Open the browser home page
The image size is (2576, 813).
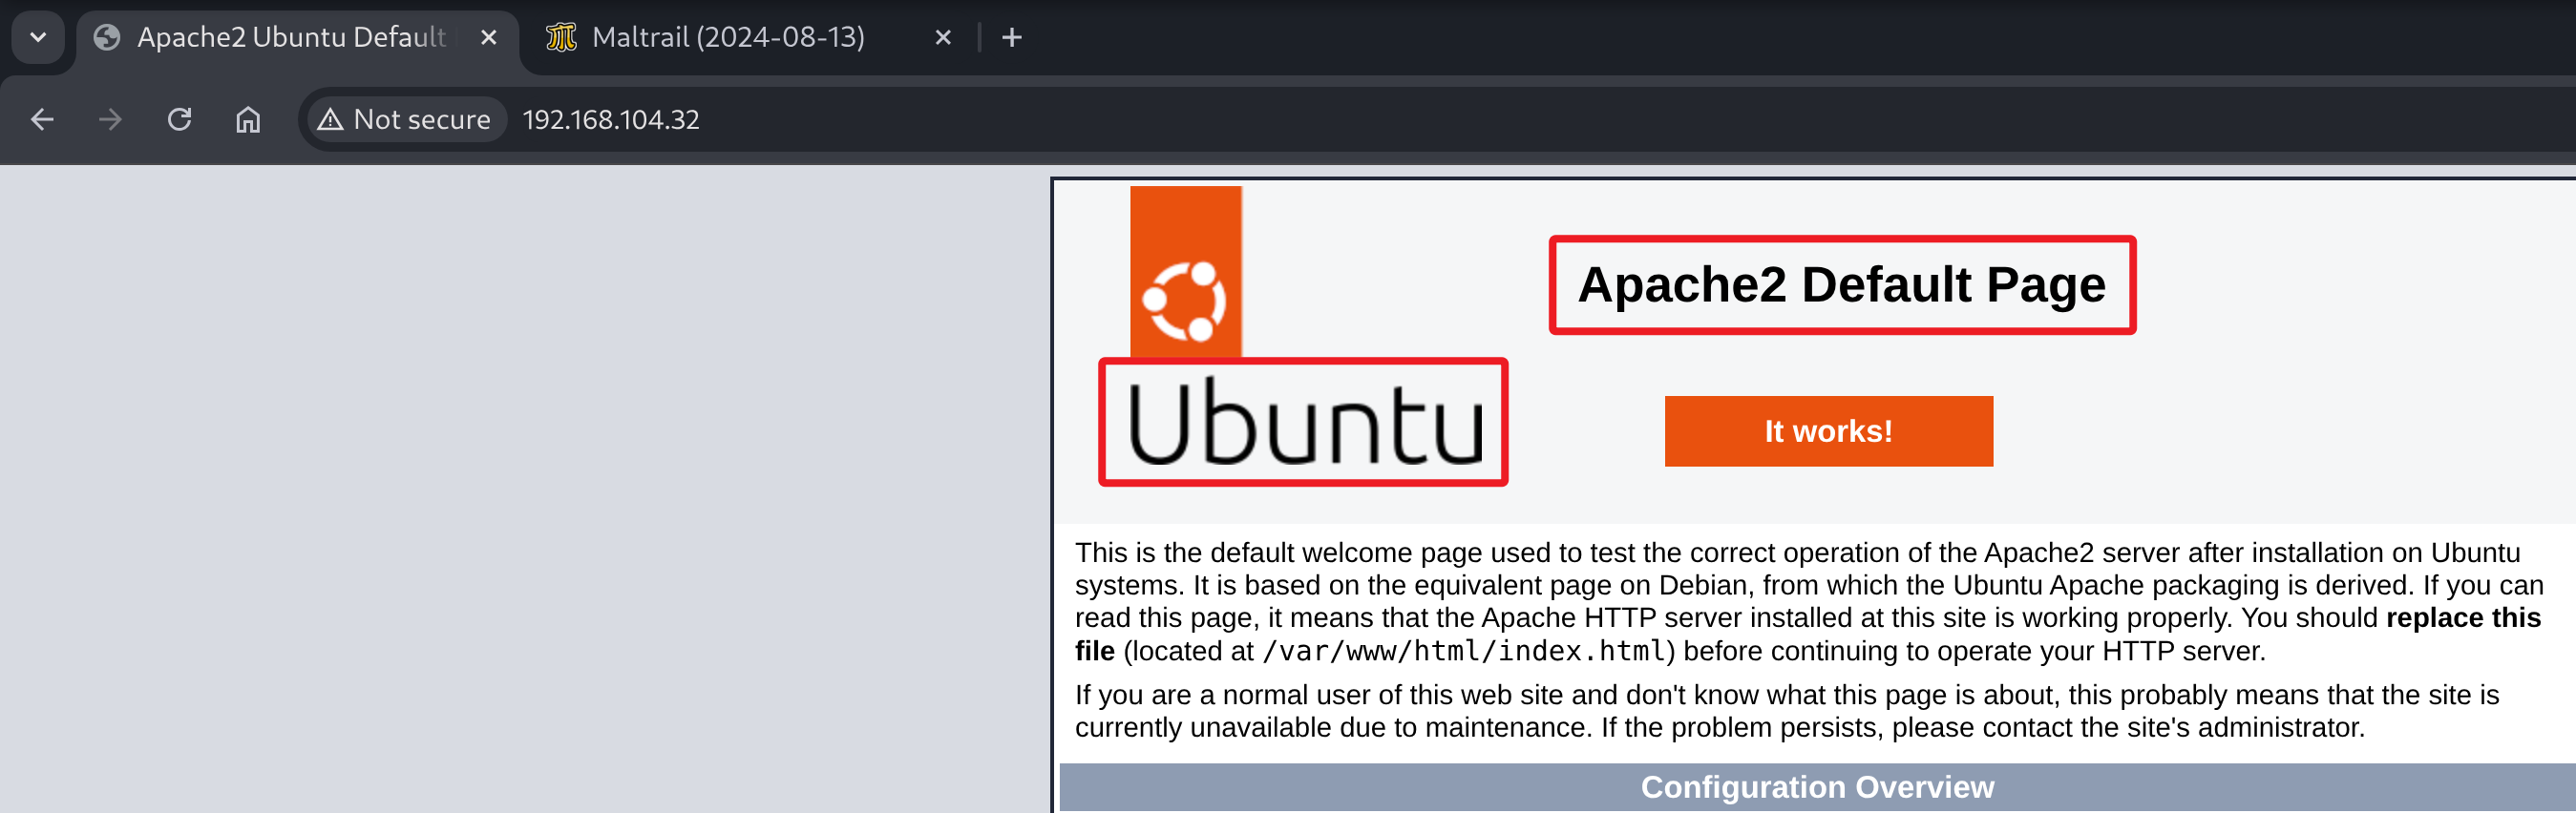pos(248,120)
